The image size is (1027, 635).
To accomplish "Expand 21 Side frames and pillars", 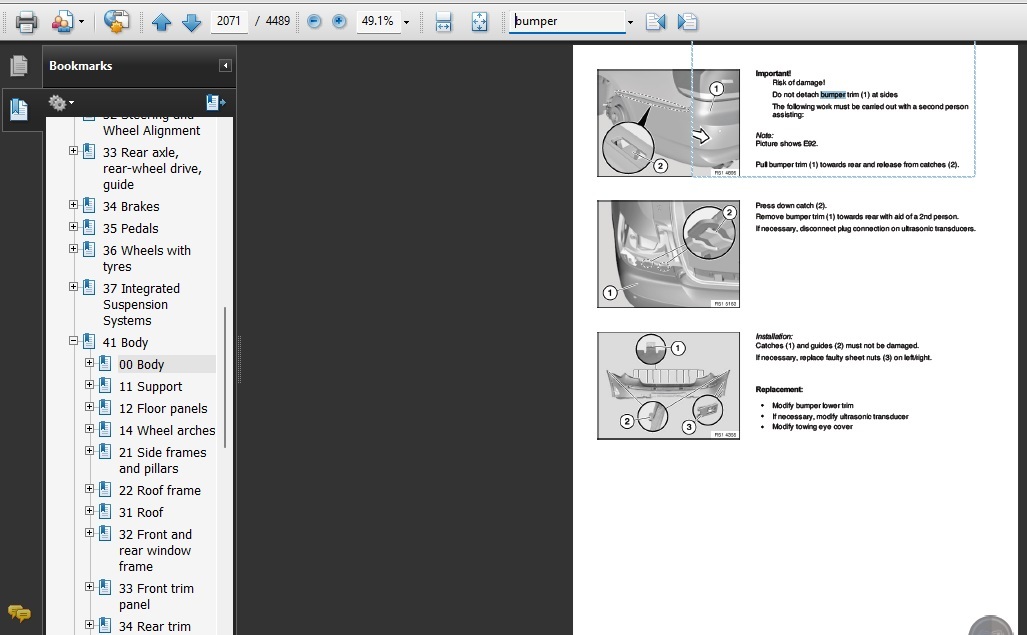I will click(x=89, y=451).
